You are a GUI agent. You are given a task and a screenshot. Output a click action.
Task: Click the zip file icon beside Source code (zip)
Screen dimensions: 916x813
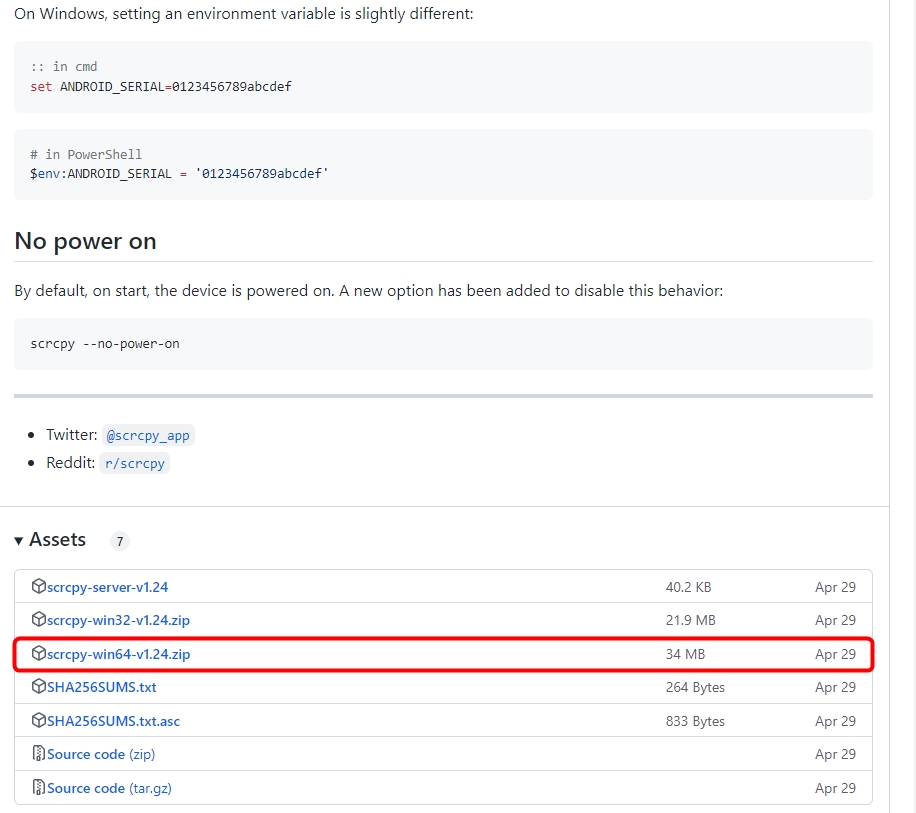click(x=39, y=753)
